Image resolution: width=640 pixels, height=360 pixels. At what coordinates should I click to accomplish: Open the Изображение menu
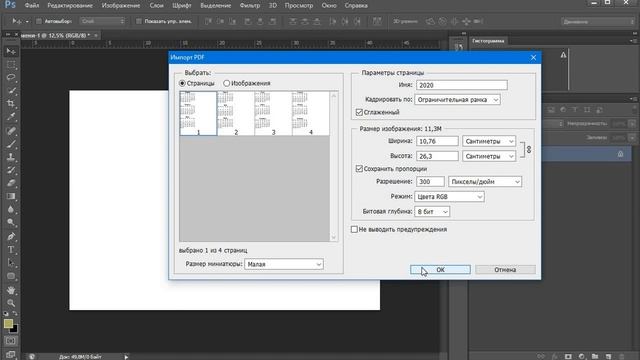pyautogui.click(x=121, y=6)
